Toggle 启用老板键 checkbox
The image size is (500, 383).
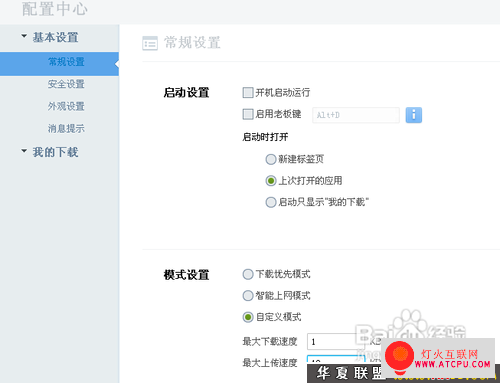point(248,114)
